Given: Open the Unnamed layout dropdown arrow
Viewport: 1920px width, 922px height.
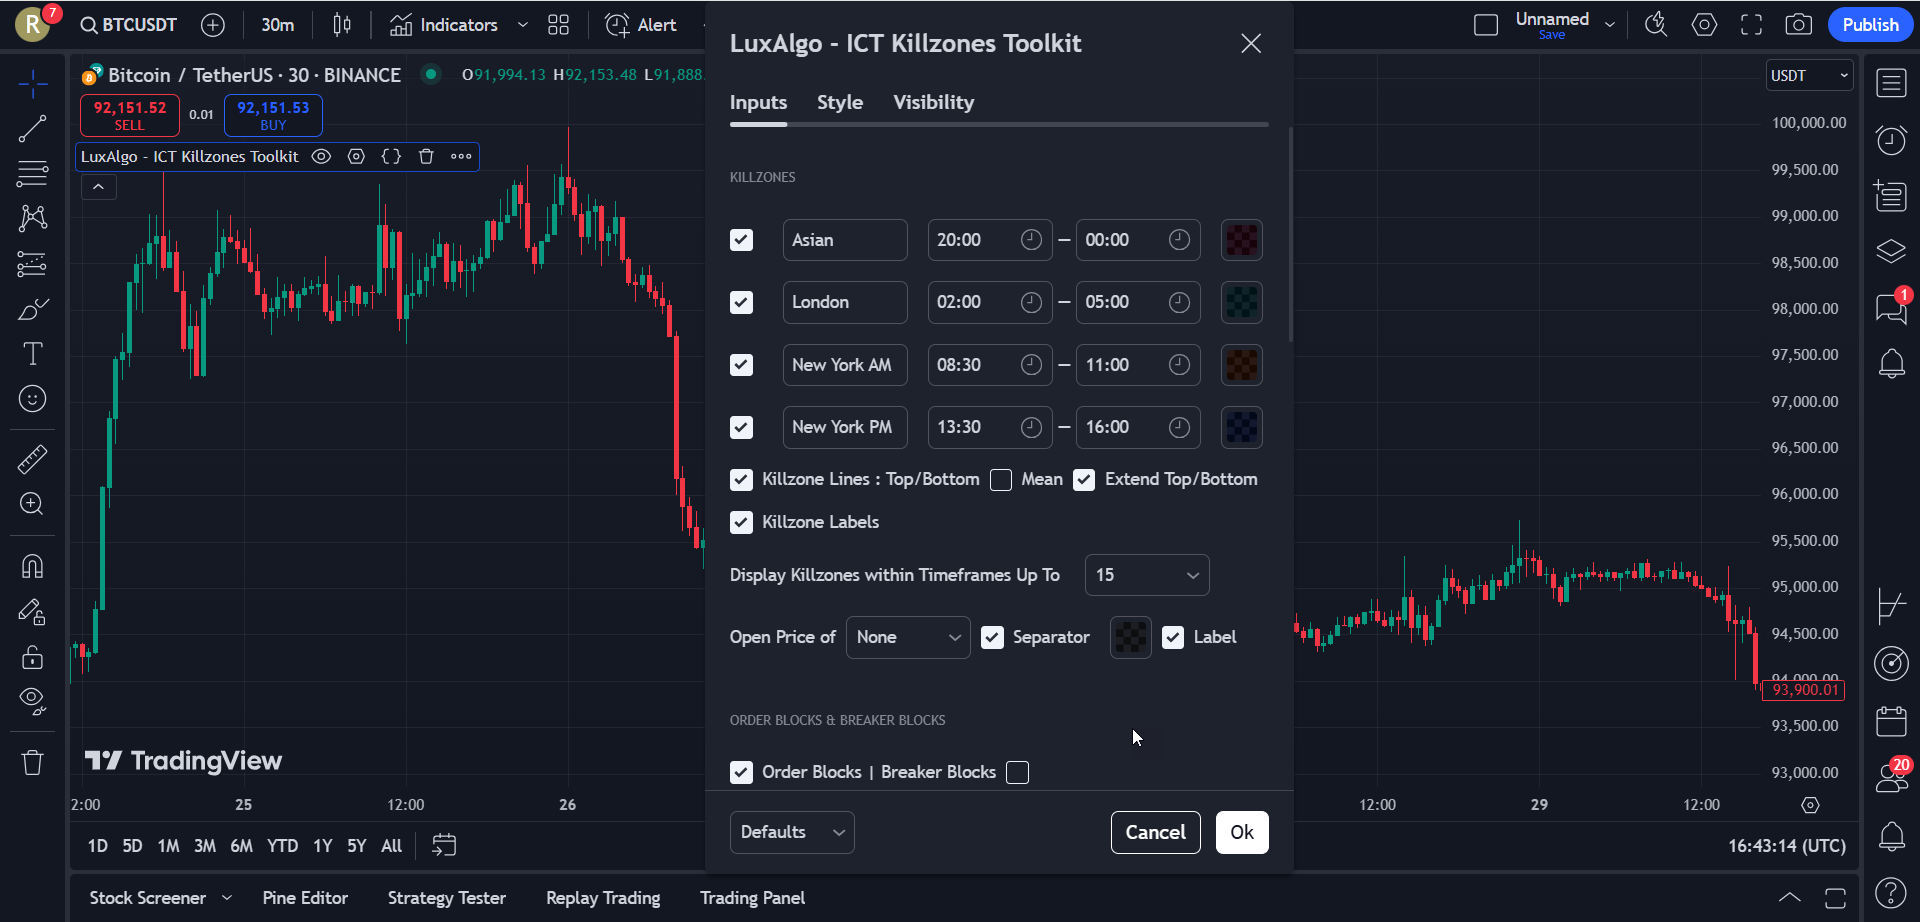Looking at the screenshot, I should [x=1610, y=25].
